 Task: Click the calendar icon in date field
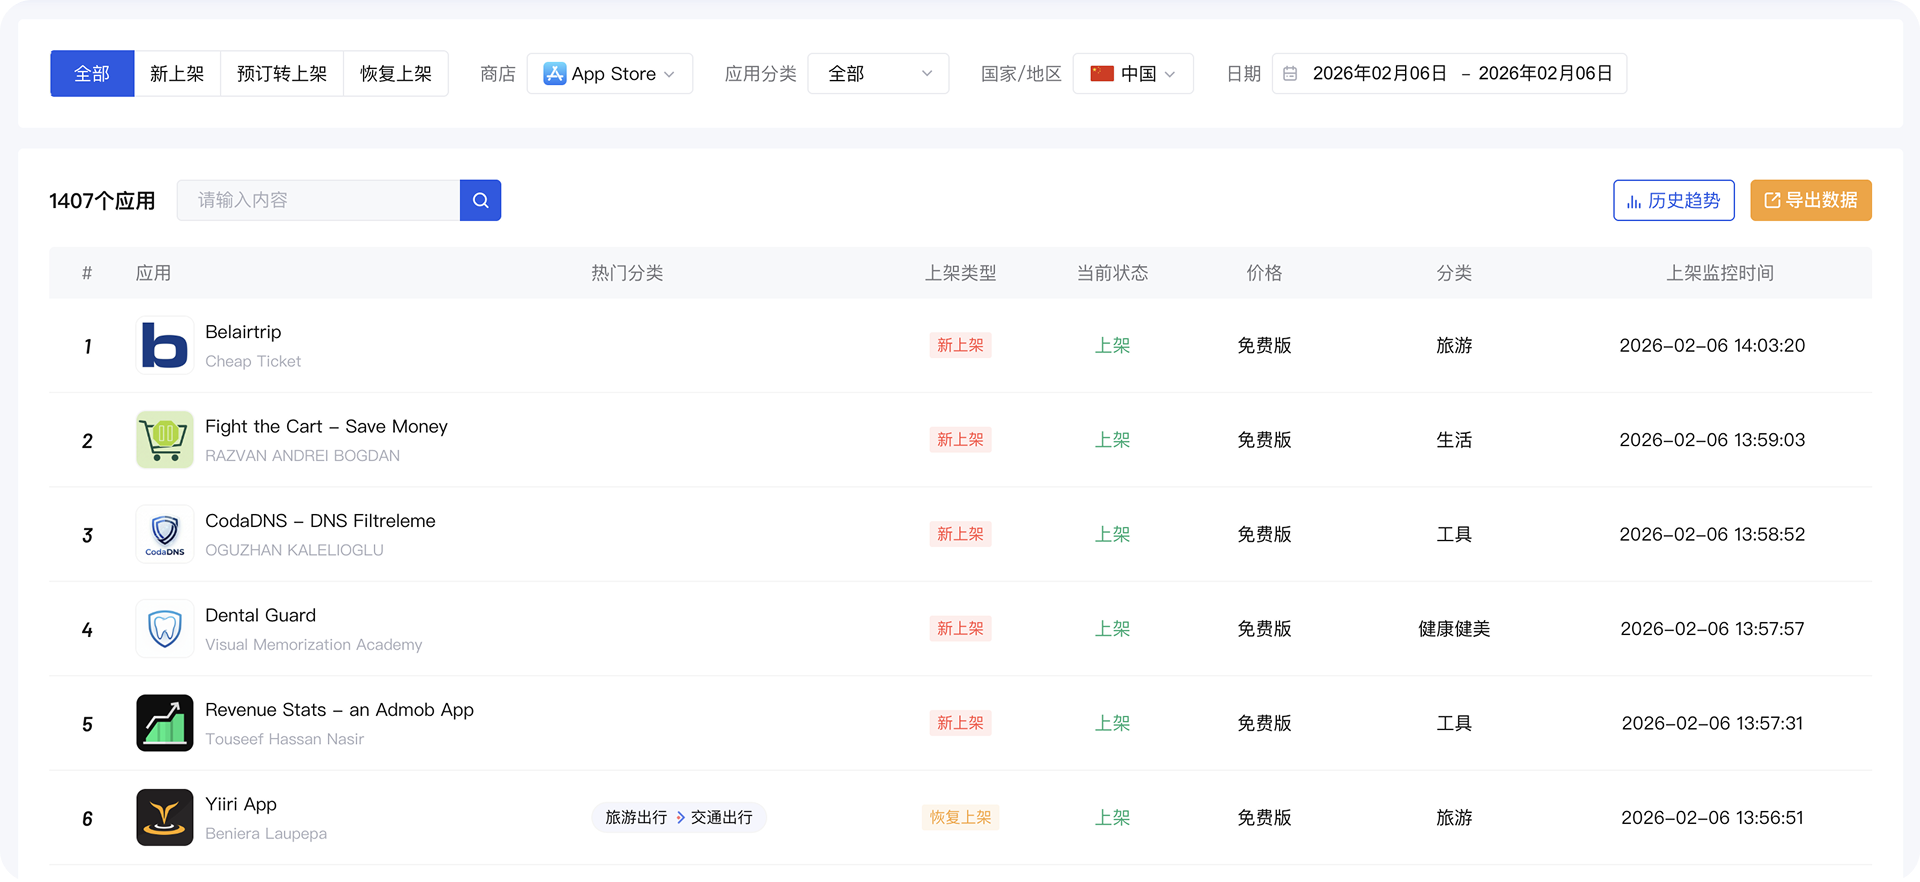click(1290, 74)
